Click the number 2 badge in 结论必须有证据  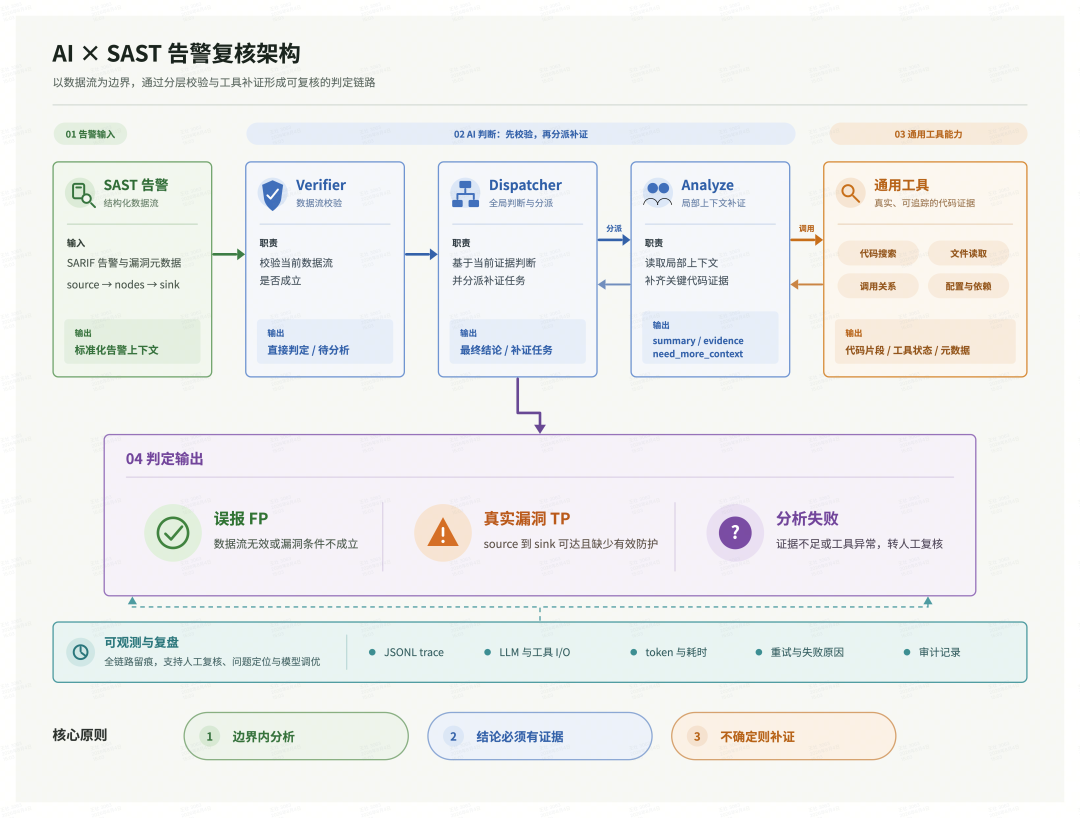click(454, 736)
